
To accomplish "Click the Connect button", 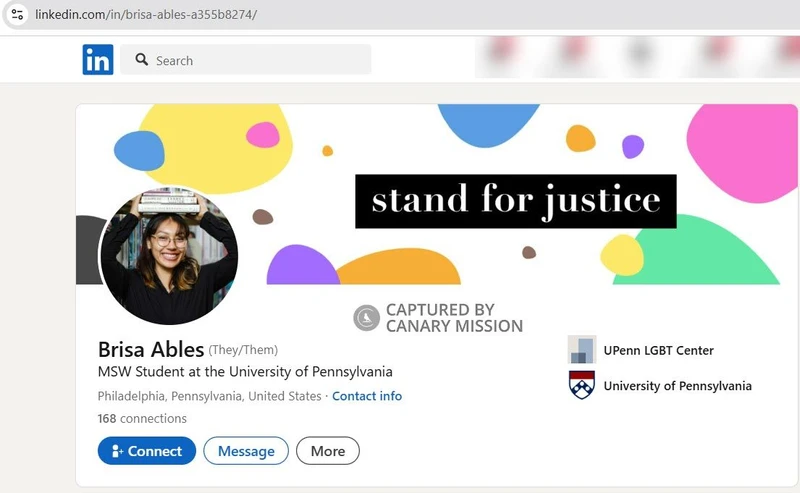I will 147,451.
